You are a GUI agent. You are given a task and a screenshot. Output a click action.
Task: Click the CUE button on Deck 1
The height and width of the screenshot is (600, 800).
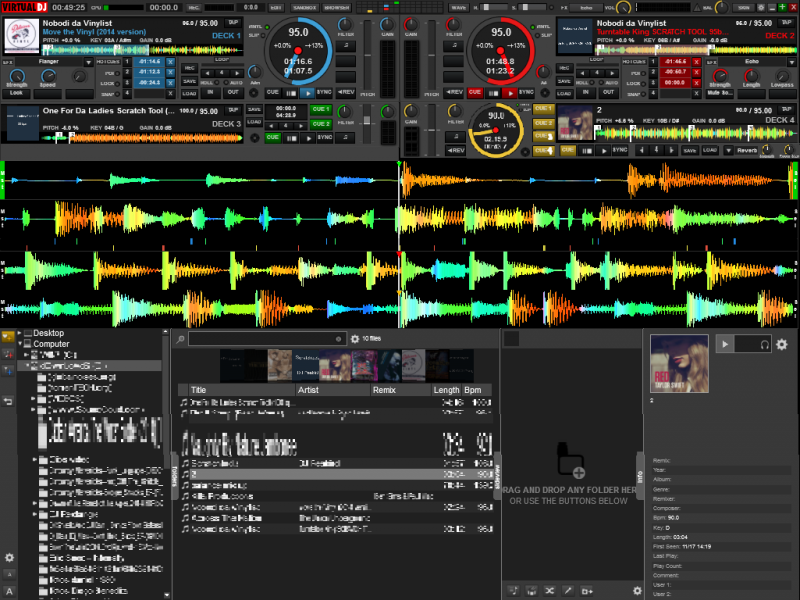pyautogui.click(x=273, y=92)
